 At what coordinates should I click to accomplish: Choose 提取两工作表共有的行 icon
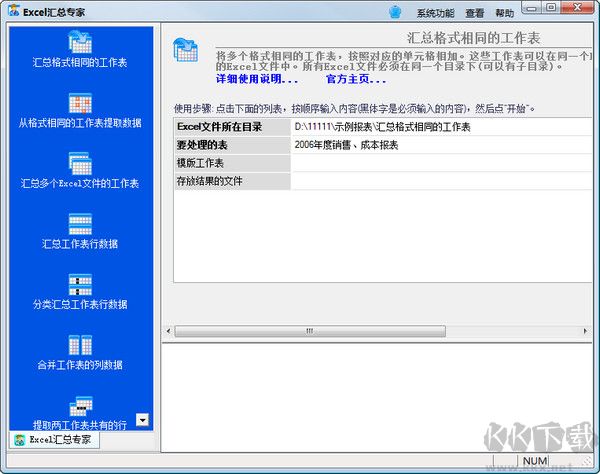81,406
